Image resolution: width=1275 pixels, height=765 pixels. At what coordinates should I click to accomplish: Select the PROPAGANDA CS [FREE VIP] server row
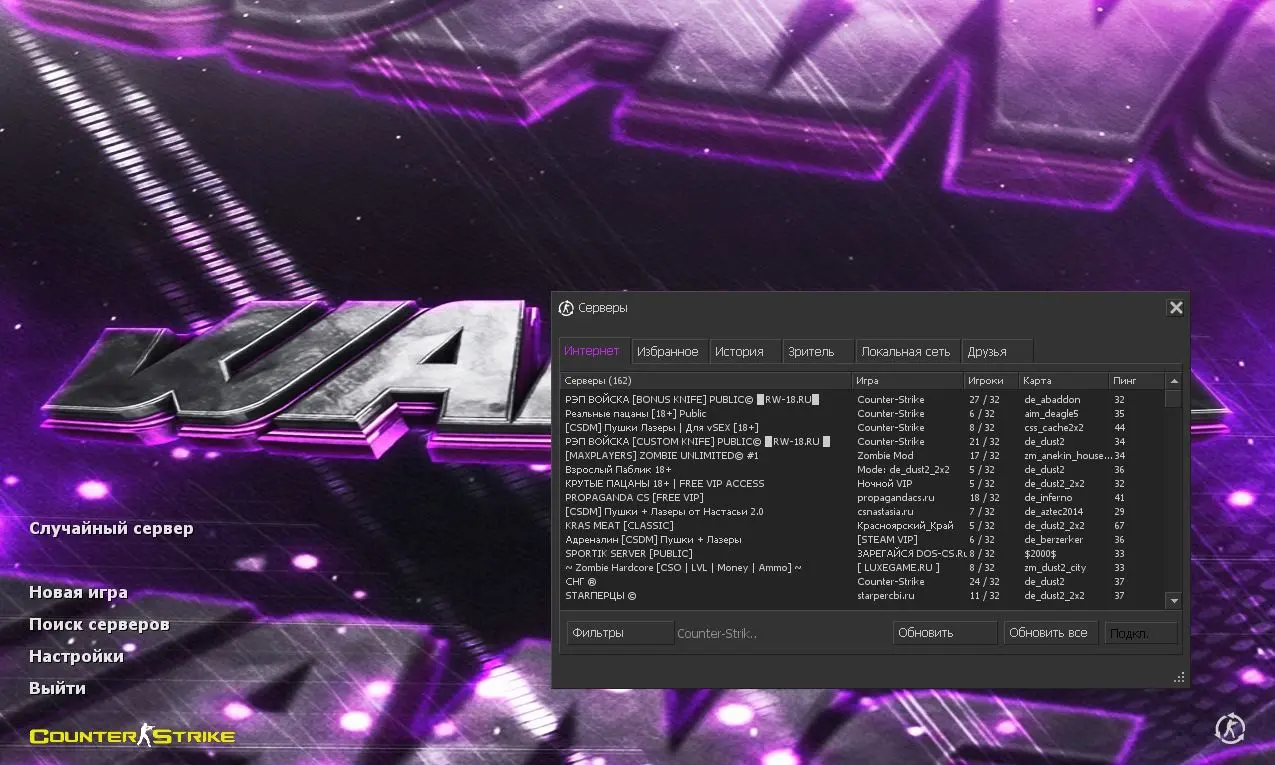(700, 497)
